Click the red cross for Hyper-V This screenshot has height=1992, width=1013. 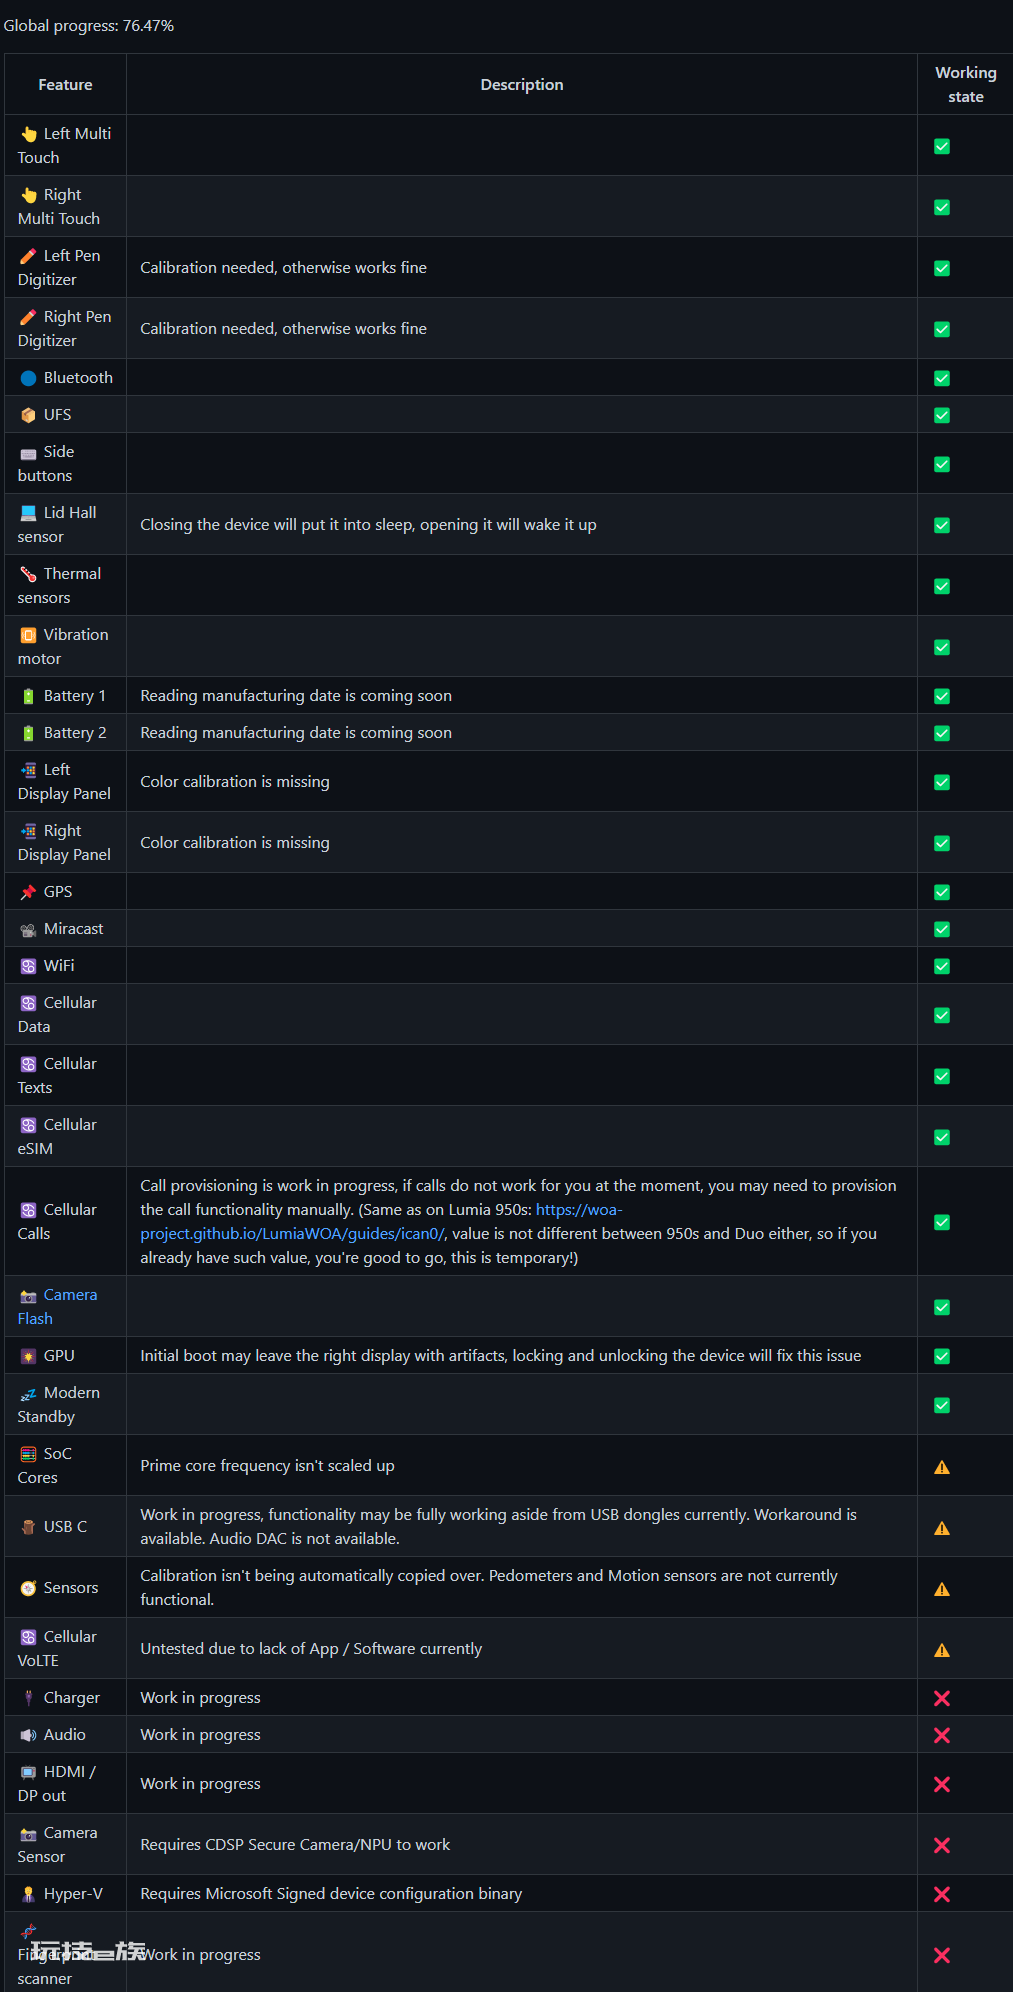942,1894
